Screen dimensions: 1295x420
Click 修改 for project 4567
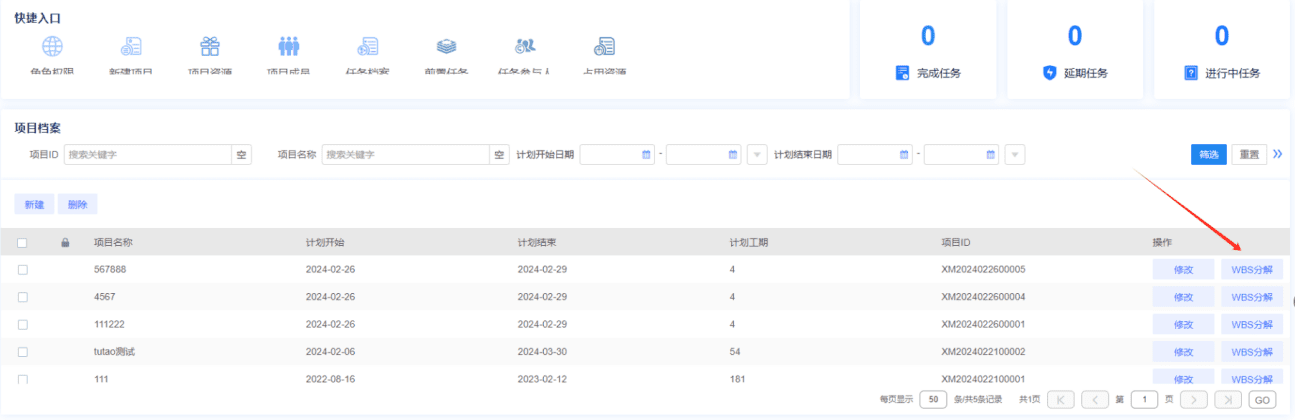[x=1184, y=297]
